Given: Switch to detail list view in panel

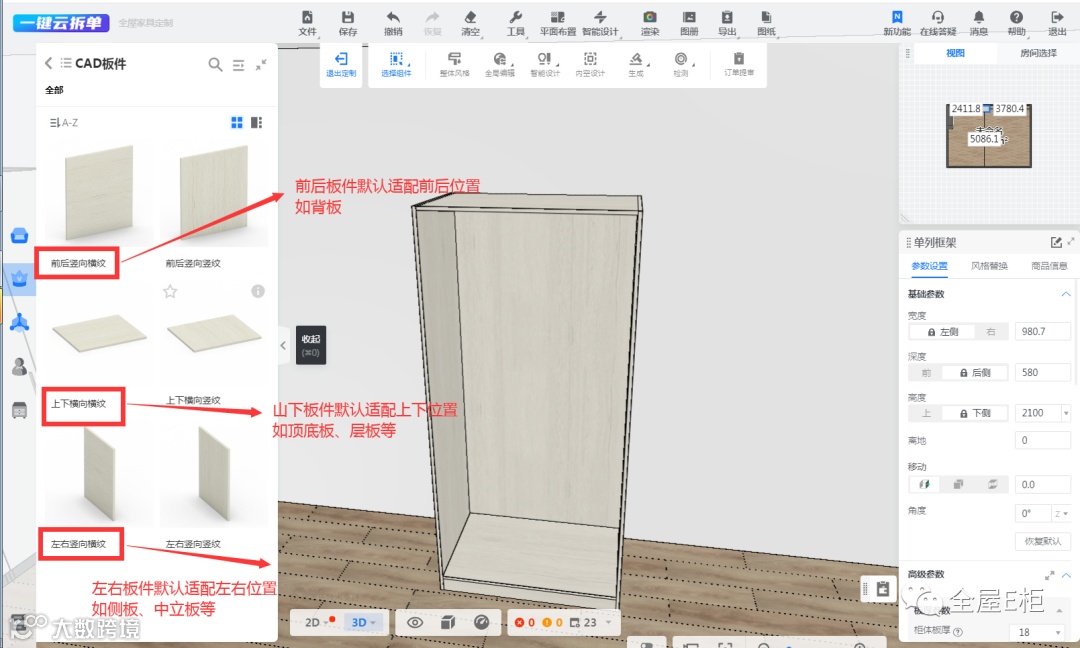Looking at the screenshot, I should pyautogui.click(x=256, y=122).
